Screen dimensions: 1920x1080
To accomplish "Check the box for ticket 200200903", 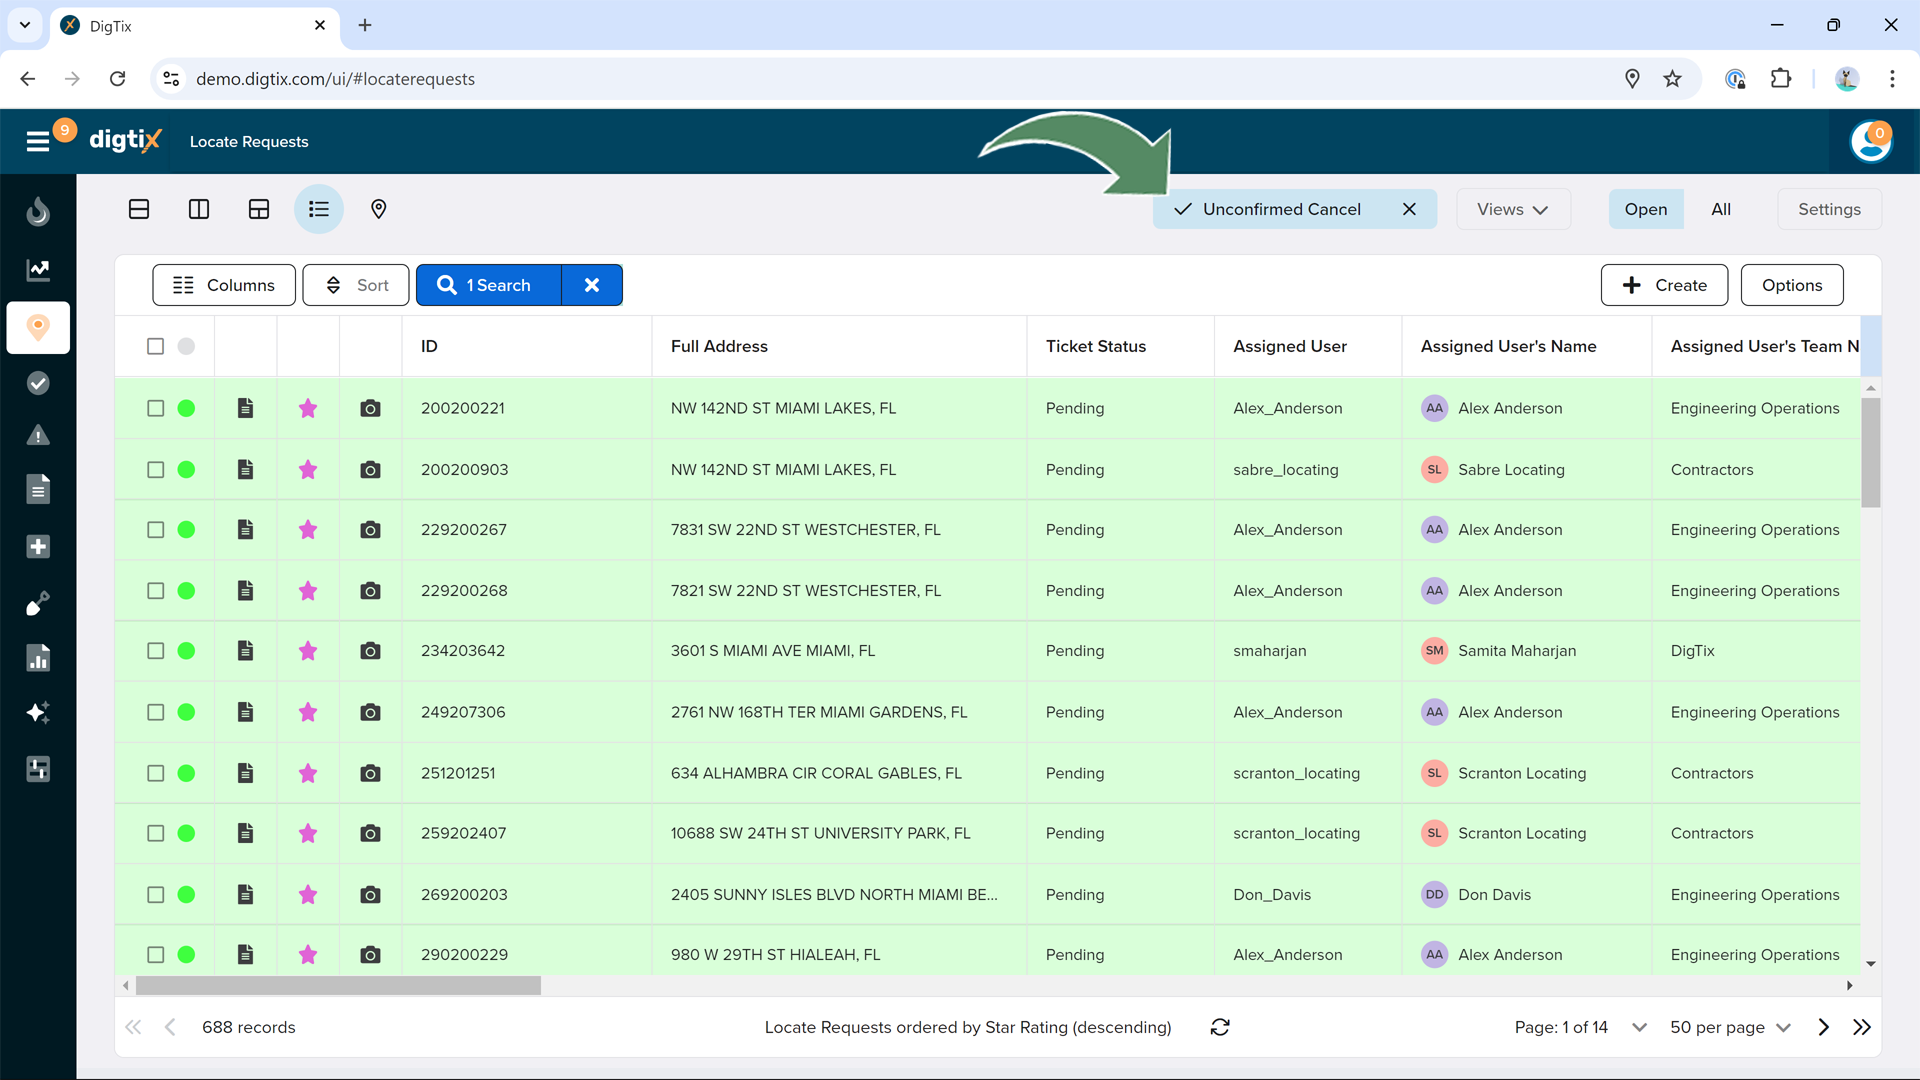I will 155,470.
